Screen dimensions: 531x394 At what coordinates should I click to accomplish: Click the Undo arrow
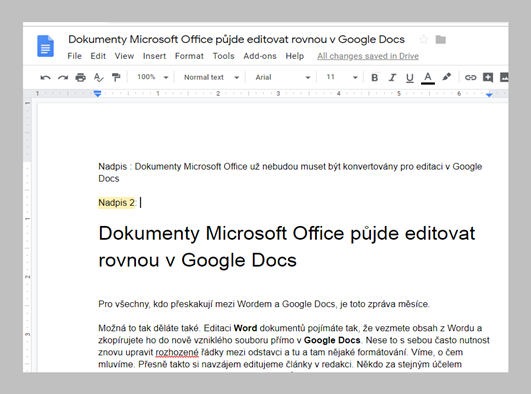pos(45,78)
